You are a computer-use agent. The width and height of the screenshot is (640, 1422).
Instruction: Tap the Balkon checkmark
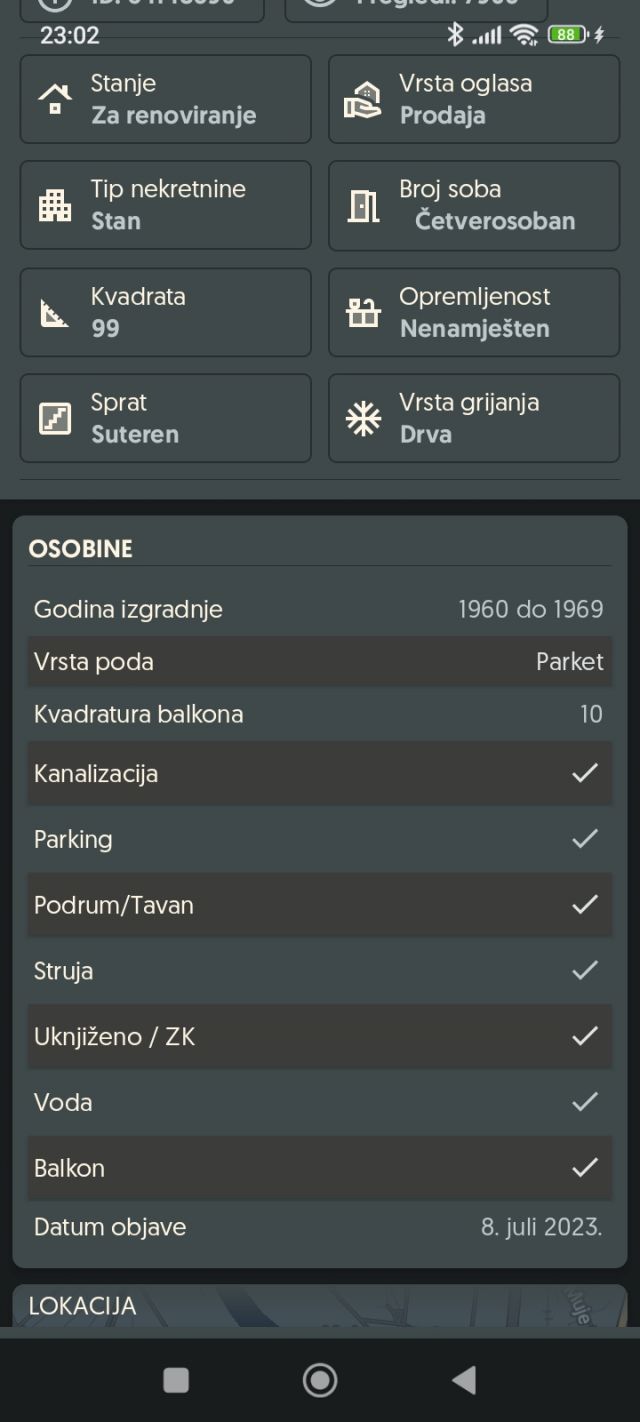coord(585,1168)
